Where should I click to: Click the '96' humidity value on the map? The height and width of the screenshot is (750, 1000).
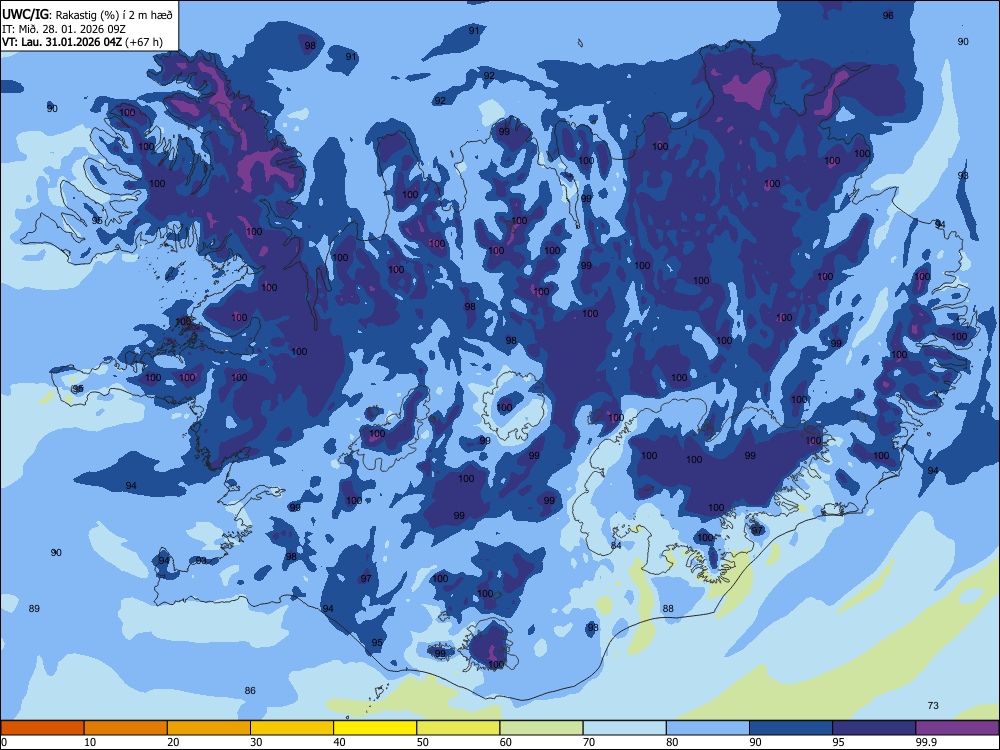coord(888,15)
